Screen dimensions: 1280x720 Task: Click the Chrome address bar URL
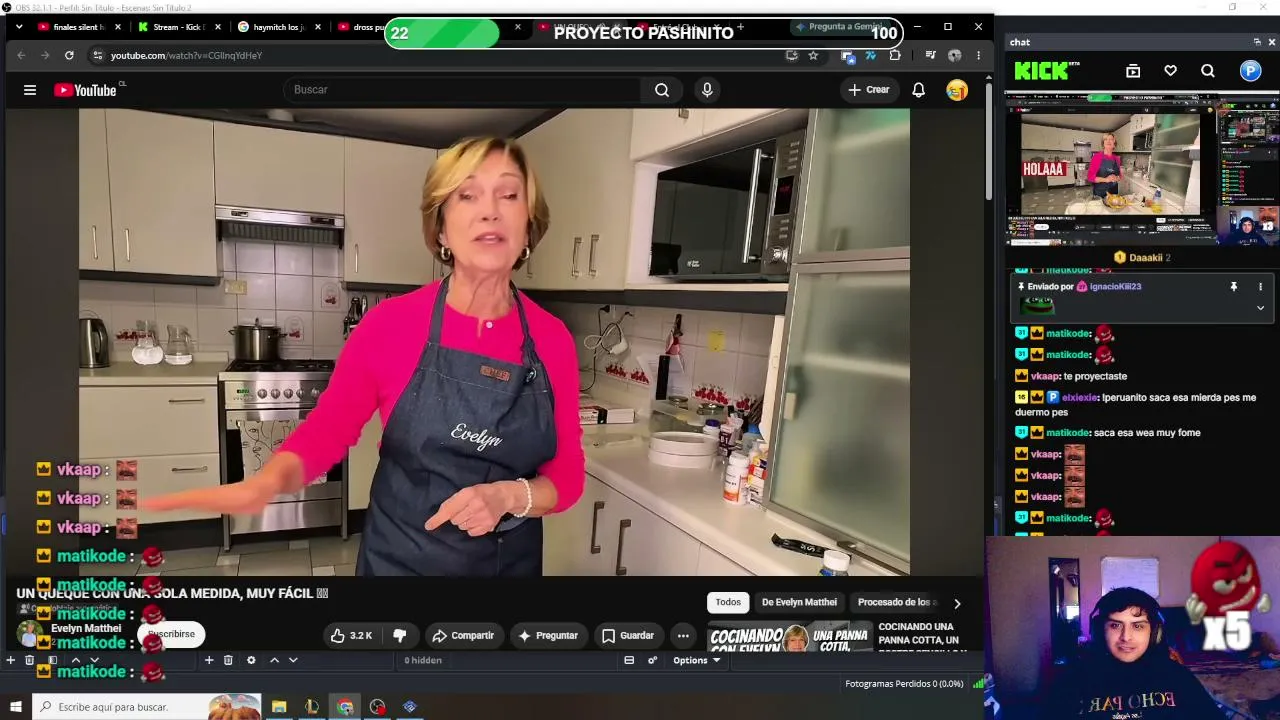click(186, 55)
